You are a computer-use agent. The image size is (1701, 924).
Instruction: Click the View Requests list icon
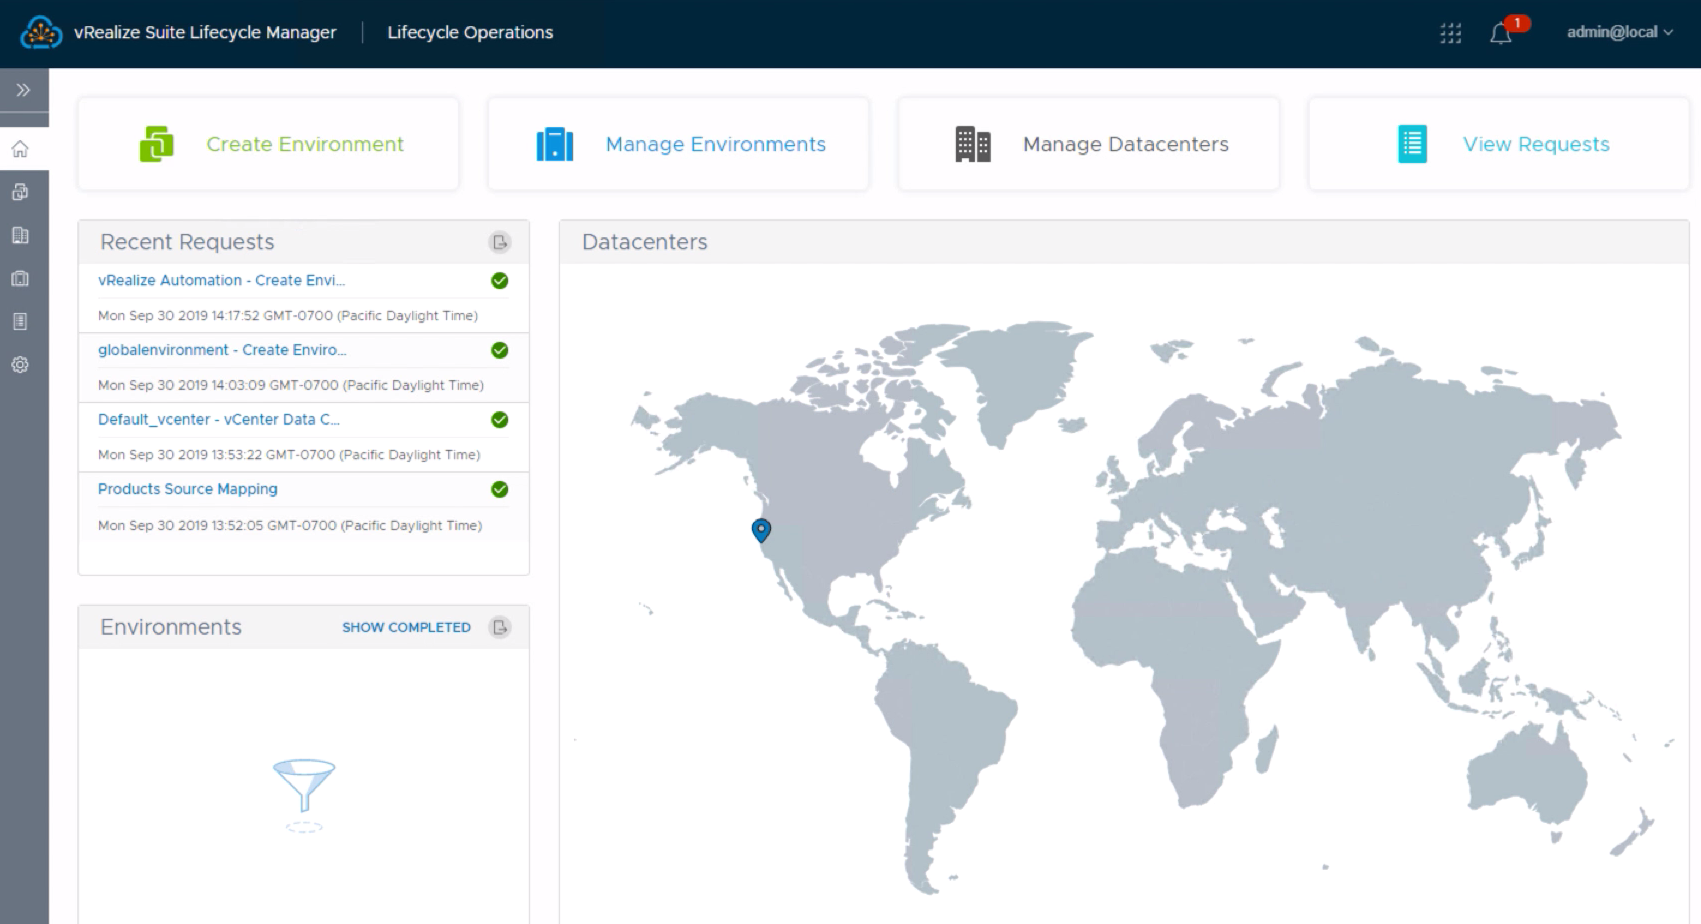coord(1412,144)
